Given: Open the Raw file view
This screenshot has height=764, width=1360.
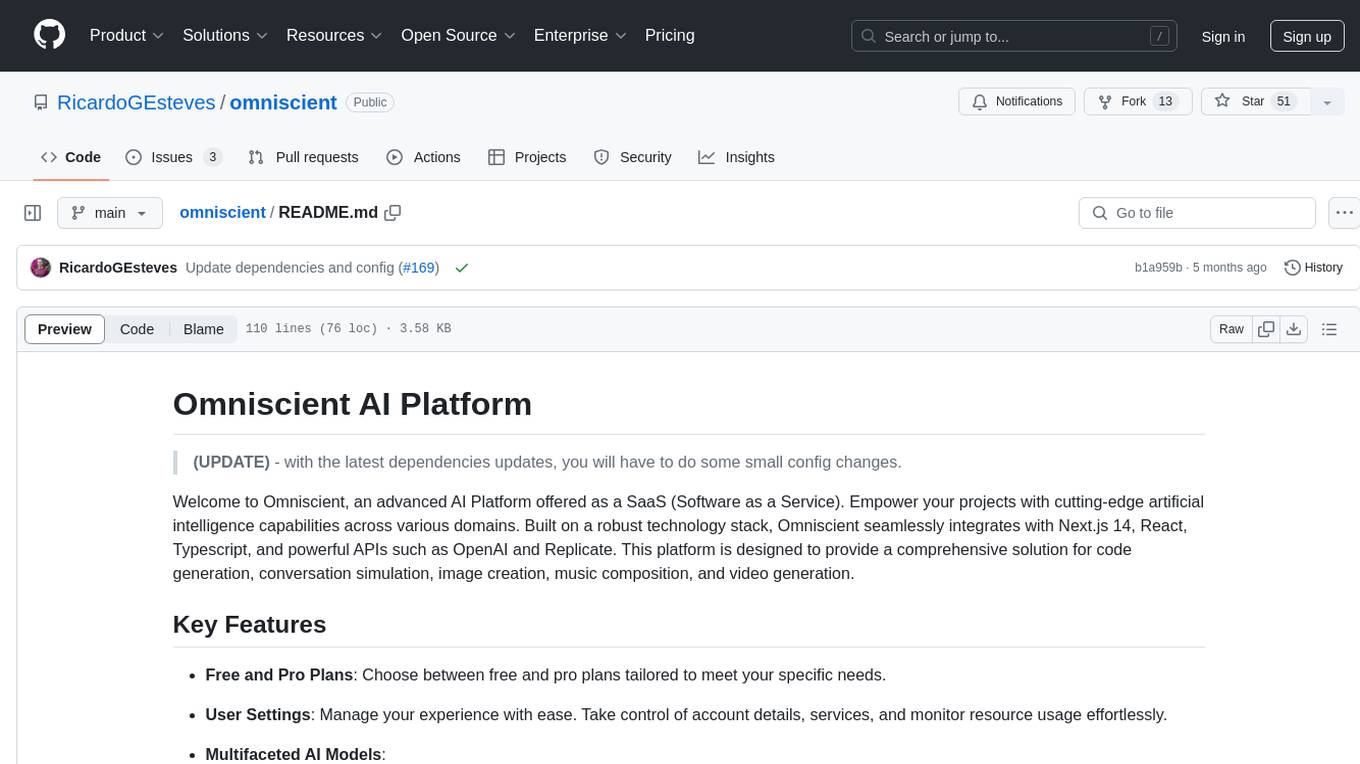Looking at the screenshot, I should [1231, 329].
